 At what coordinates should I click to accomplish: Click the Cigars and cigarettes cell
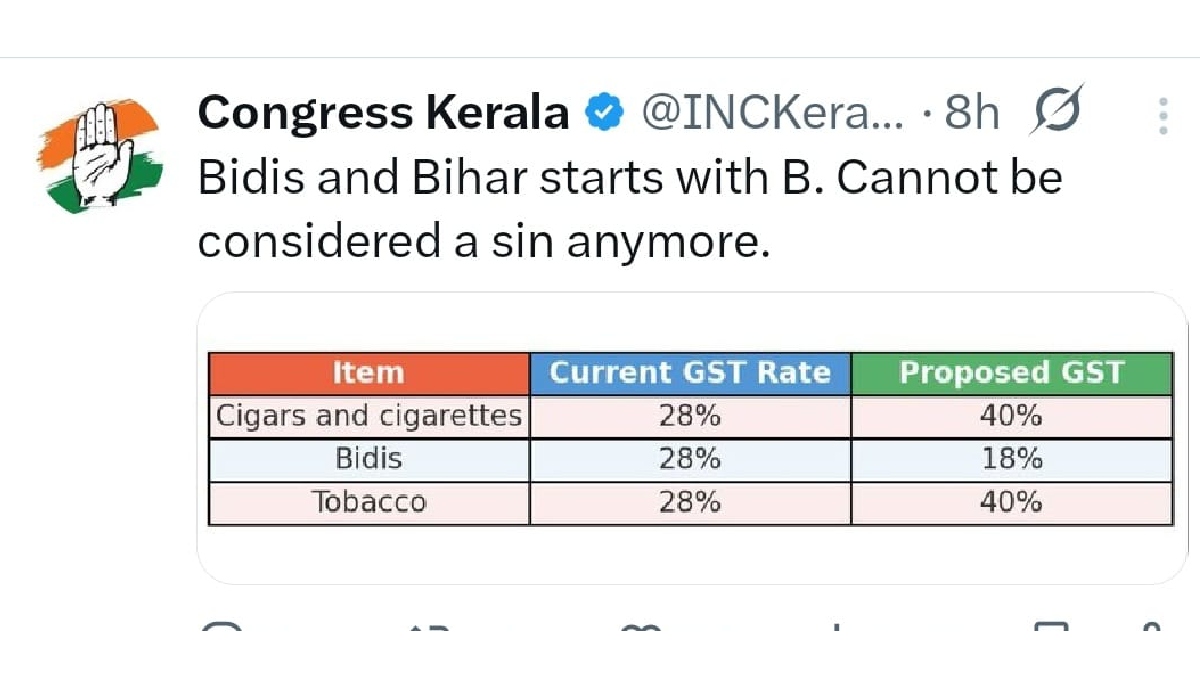(368, 416)
